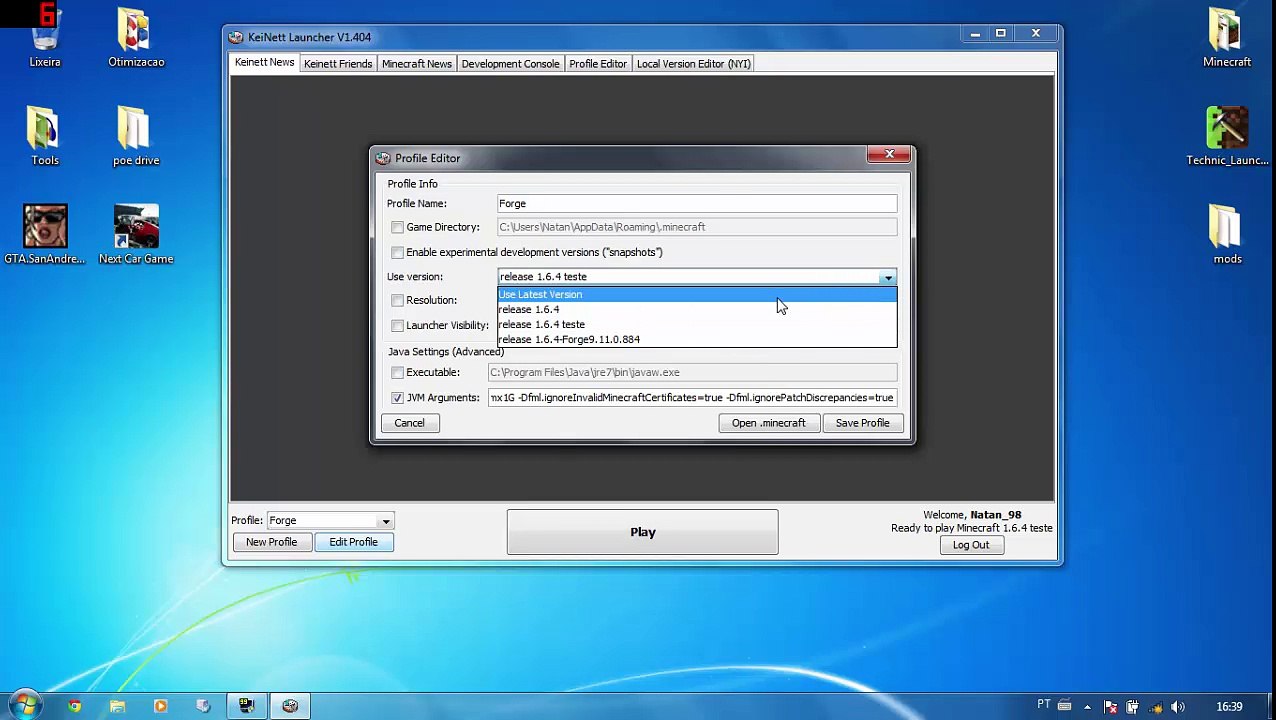Click Open .minecraft button
Image resolution: width=1276 pixels, height=720 pixels.
tap(768, 423)
